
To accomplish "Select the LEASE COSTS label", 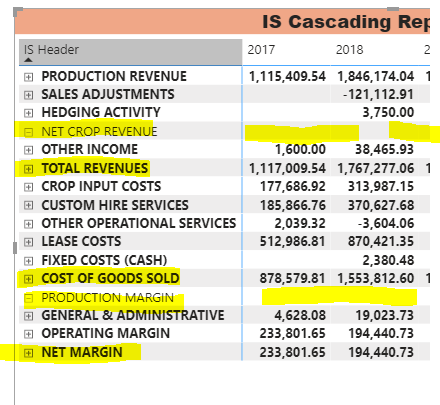I will pyautogui.click(x=81, y=241).
